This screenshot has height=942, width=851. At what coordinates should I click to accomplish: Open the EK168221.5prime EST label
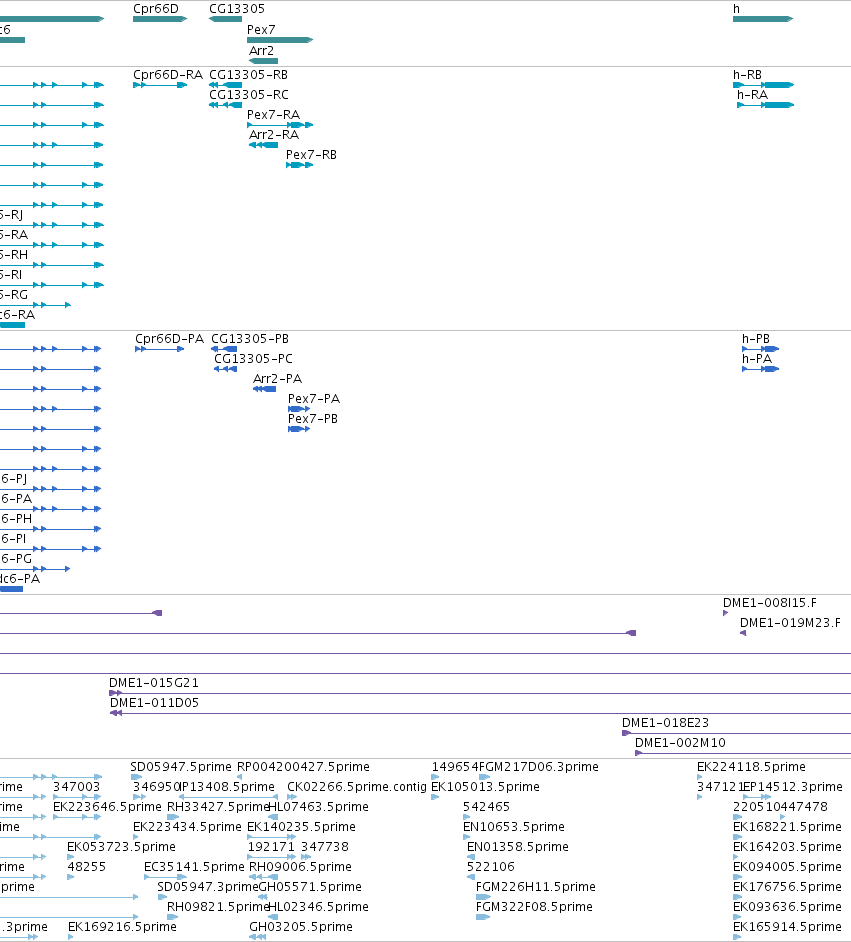787,827
